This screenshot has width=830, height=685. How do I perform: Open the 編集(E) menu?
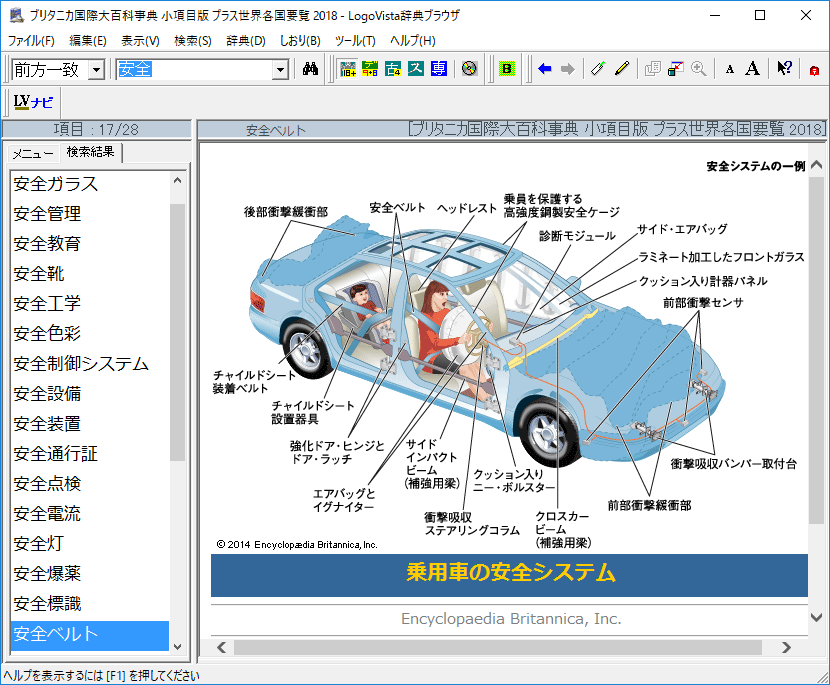[88, 41]
